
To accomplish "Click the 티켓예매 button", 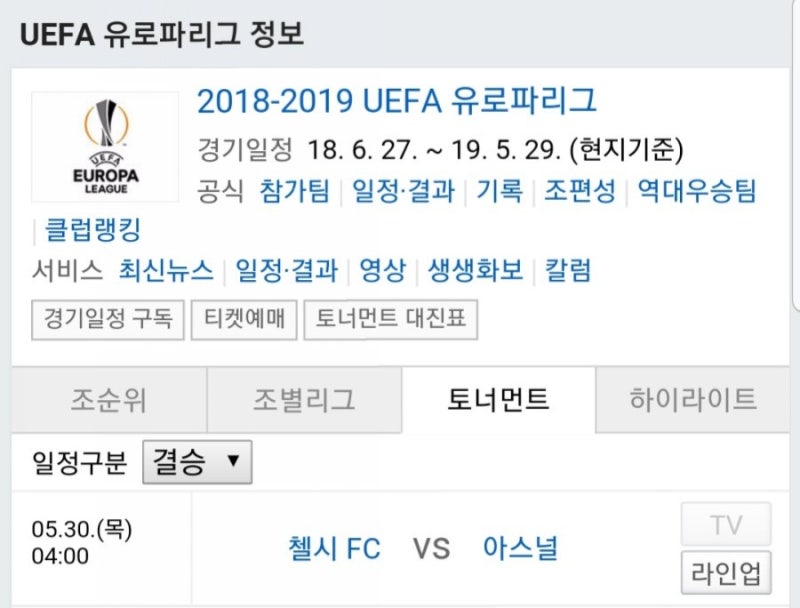I will coord(244,320).
